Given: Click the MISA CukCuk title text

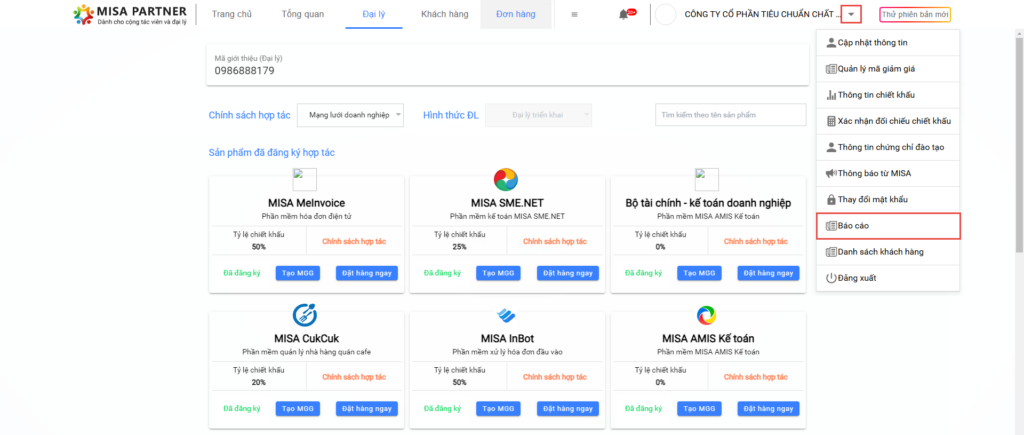Looking at the screenshot, I should click(x=306, y=338).
